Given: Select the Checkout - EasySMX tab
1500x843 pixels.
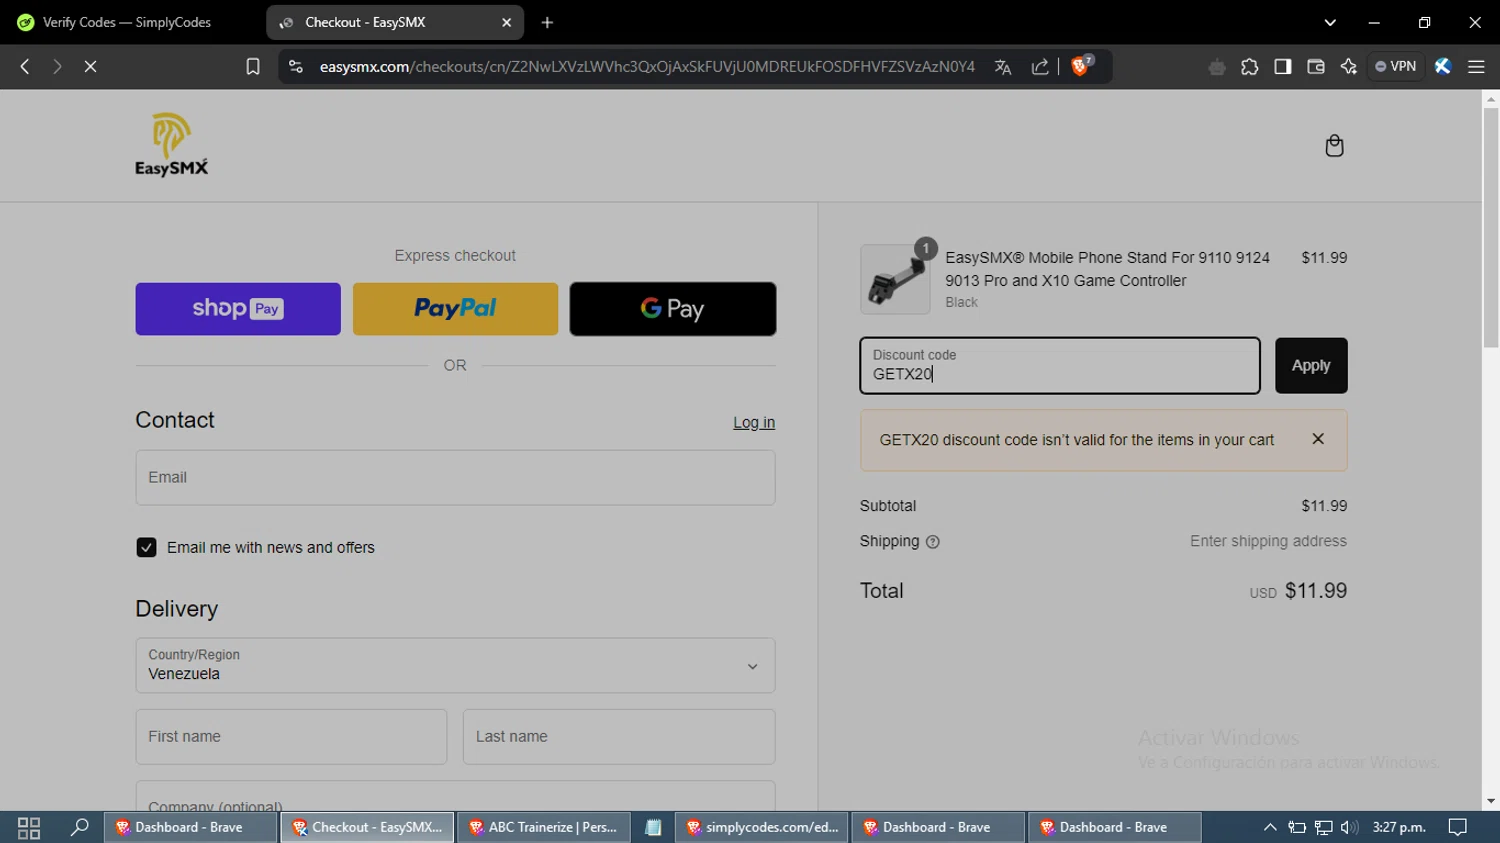Looking at the screenshot, I should (x=395, y=22).
